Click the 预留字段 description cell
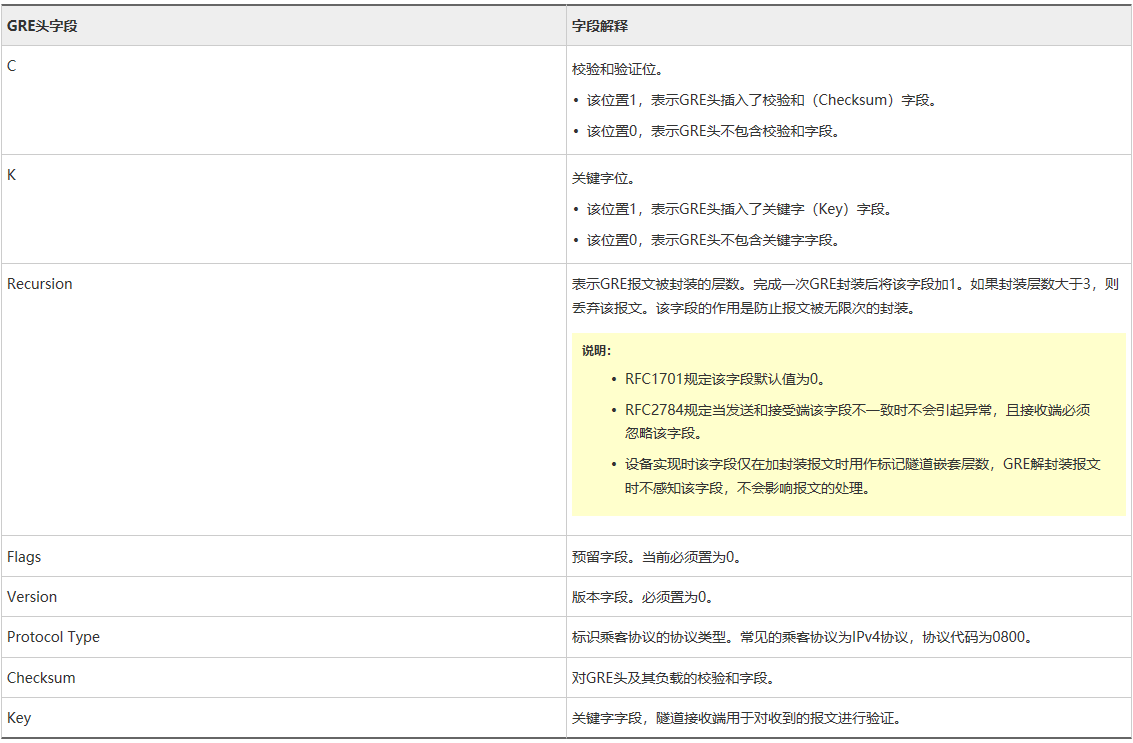 pos(660,557)
